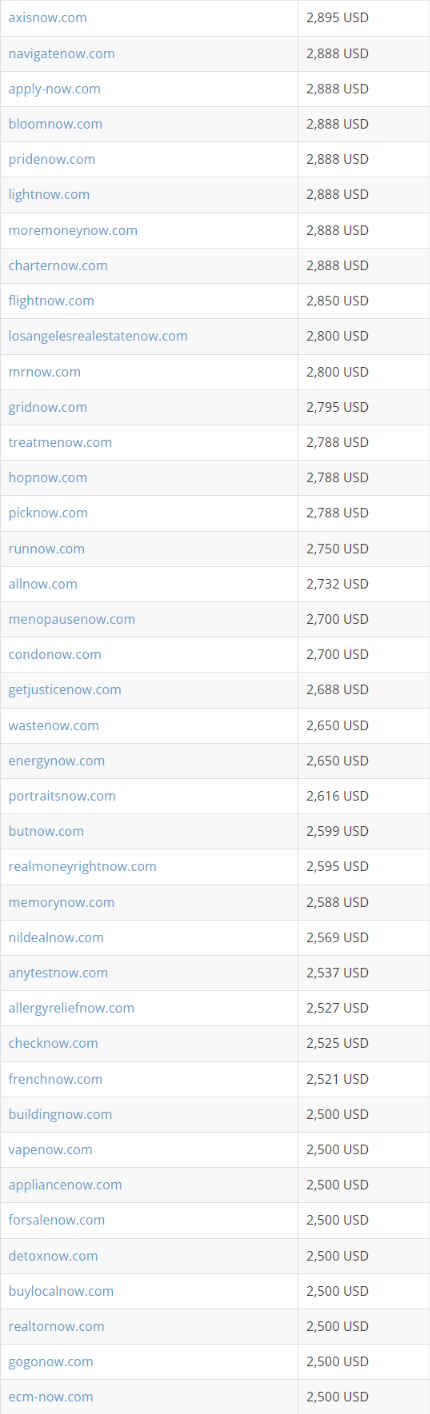The width and height of the screenshot is (430, 1414).
Task: Click the ecm-now.com domain
Action: [x=51, y=1397]
